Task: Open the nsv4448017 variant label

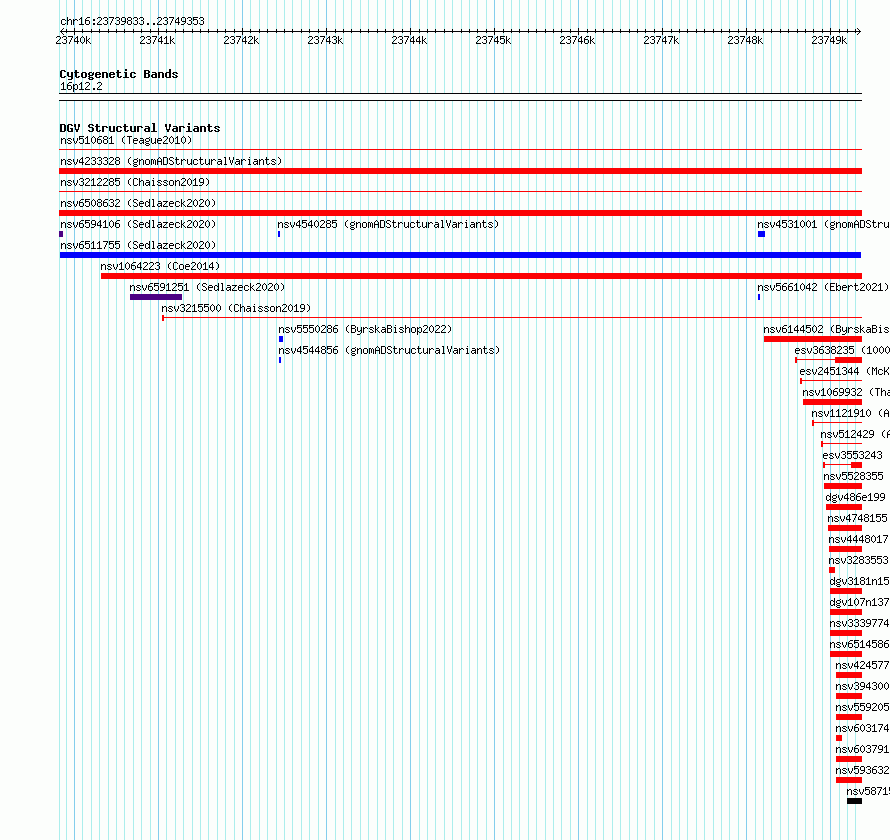Action: click(x=859, y=539)
